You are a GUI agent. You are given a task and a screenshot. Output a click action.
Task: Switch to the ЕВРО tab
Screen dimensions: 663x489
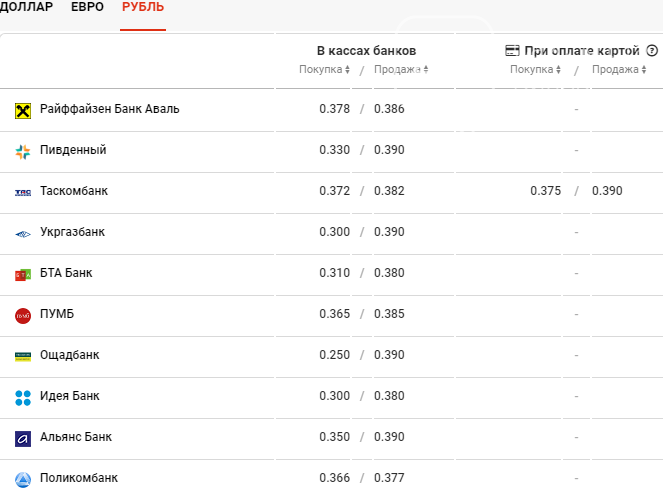[87, 7]
